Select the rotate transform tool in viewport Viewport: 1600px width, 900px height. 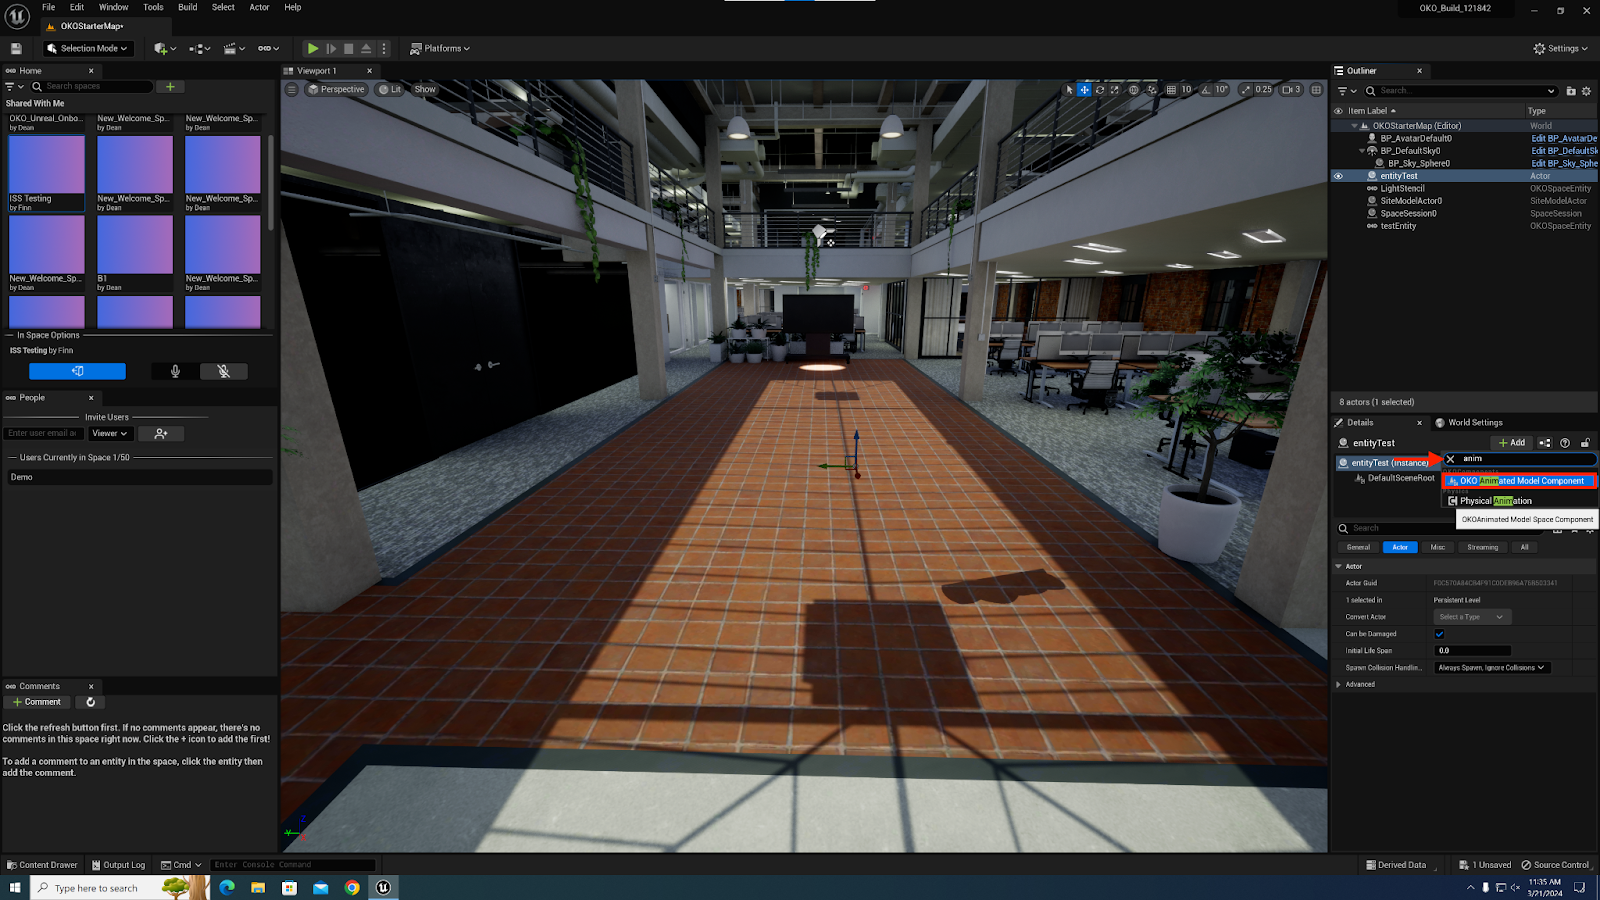click(x=1100, y=90)
